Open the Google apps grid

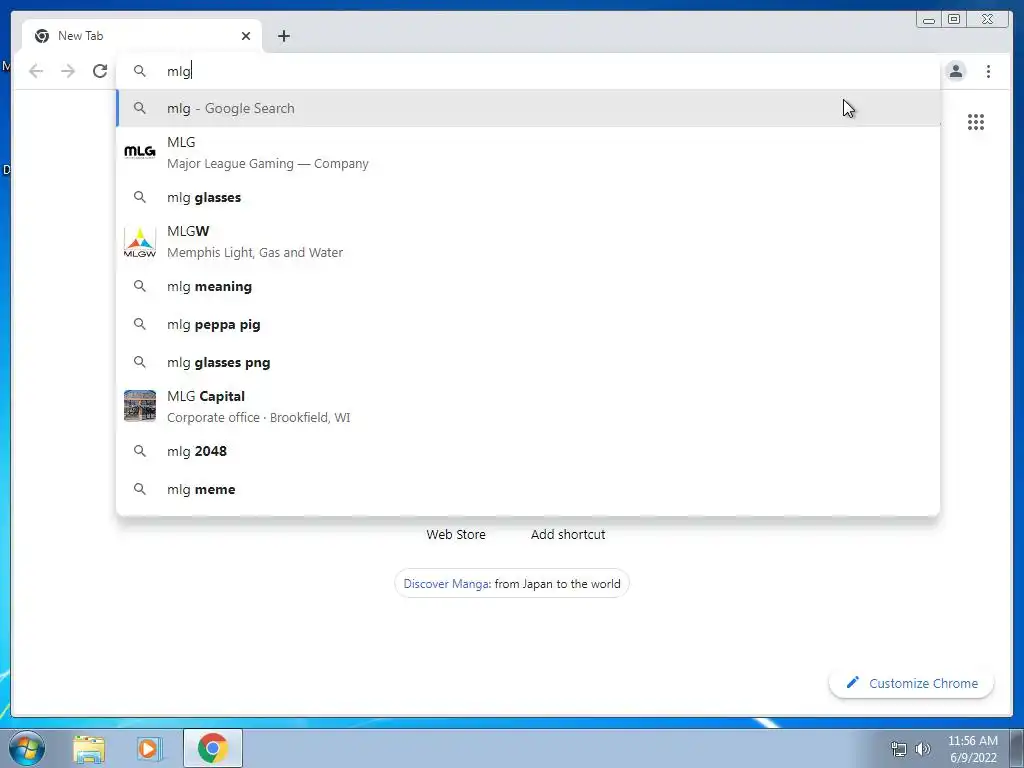pyautogui.click(x=976, y=122)
